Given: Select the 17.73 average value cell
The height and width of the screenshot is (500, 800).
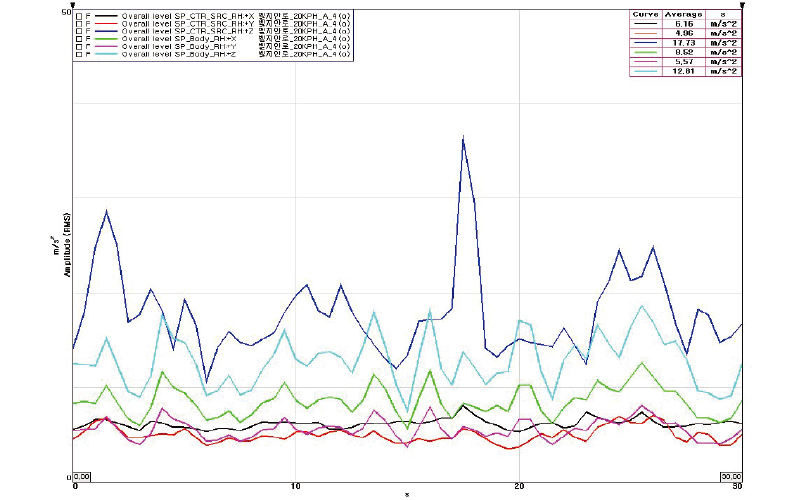Looking at the screenshot, I should 682,41.
